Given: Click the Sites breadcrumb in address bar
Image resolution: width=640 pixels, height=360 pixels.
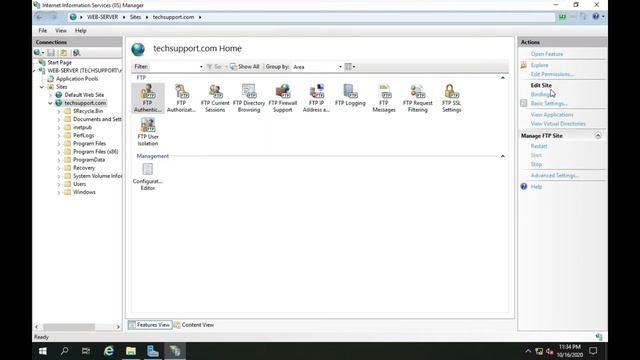Looking at the screenshot, I should (135, 17).
